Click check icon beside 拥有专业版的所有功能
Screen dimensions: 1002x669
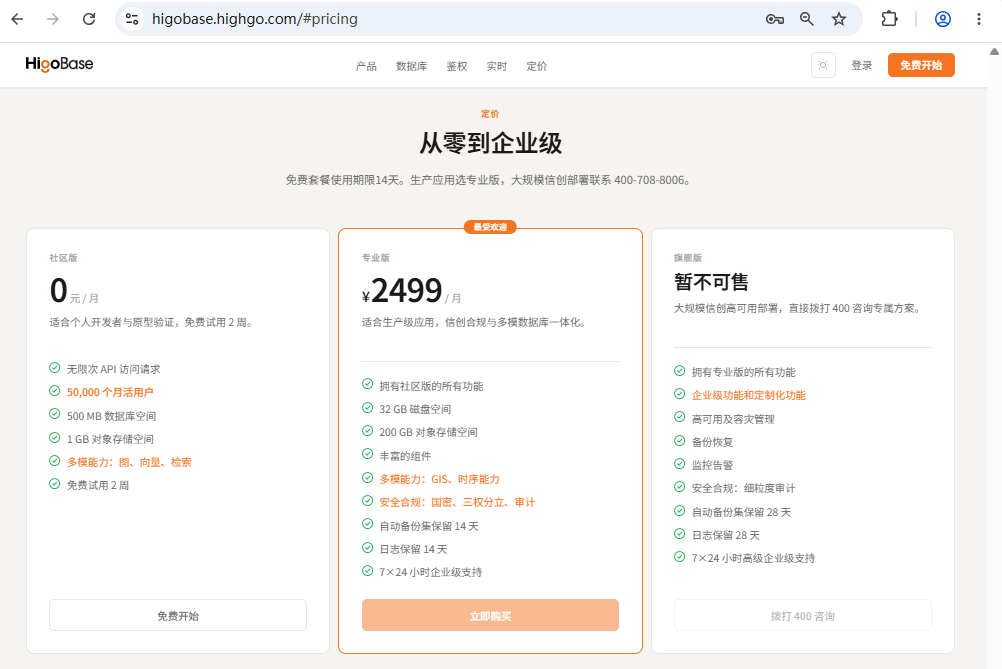679,371
